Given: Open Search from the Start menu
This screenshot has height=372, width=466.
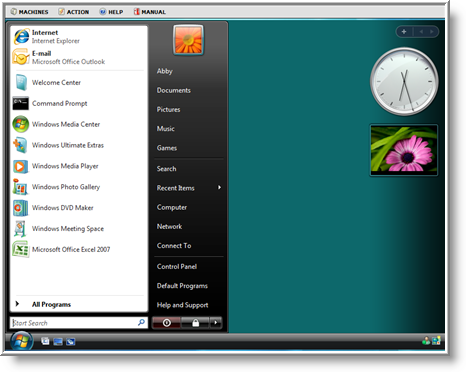Looking at the screenshot, I should click(x=166, y=169).
